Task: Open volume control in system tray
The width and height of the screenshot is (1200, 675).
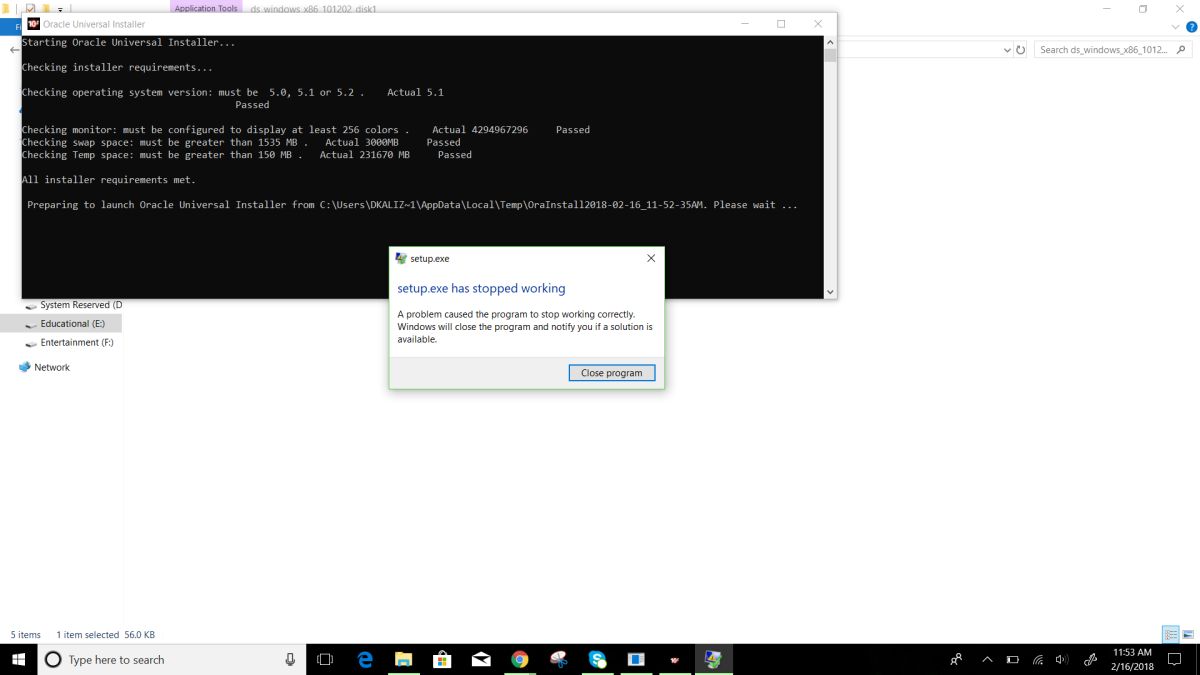Action: [x=1061, y=659]
